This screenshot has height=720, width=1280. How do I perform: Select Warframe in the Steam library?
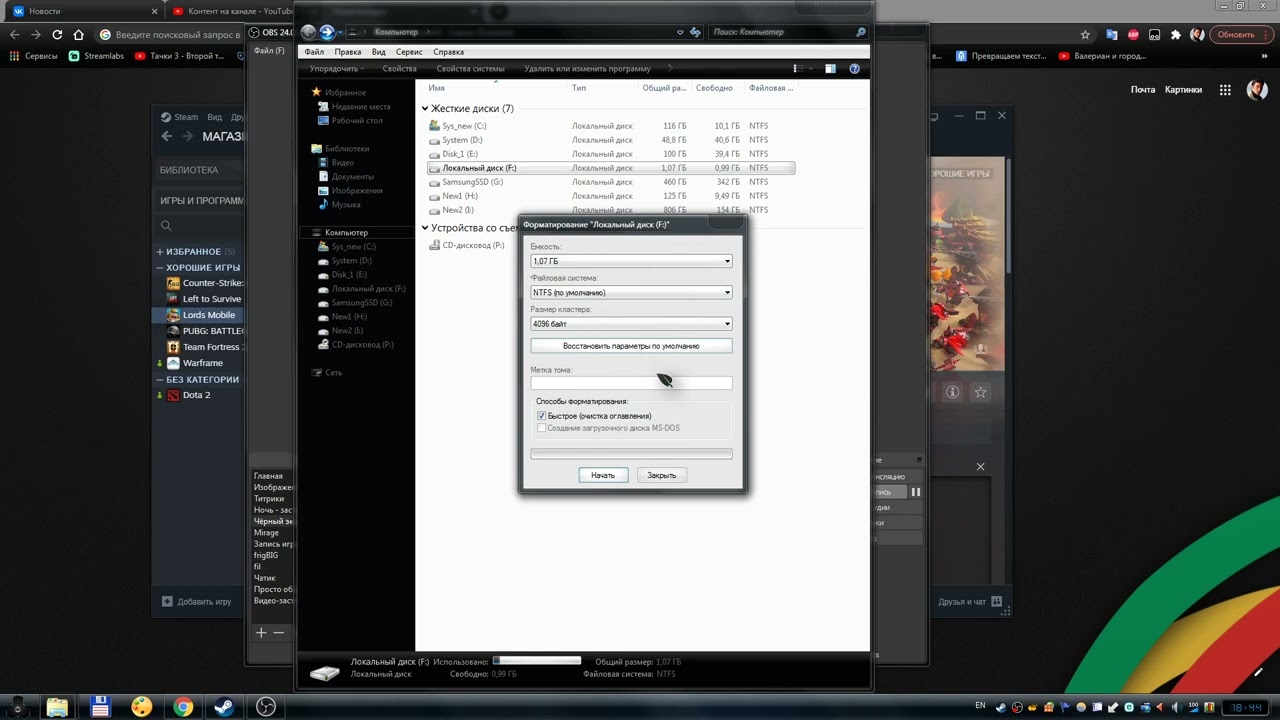[x=202, y=363]
